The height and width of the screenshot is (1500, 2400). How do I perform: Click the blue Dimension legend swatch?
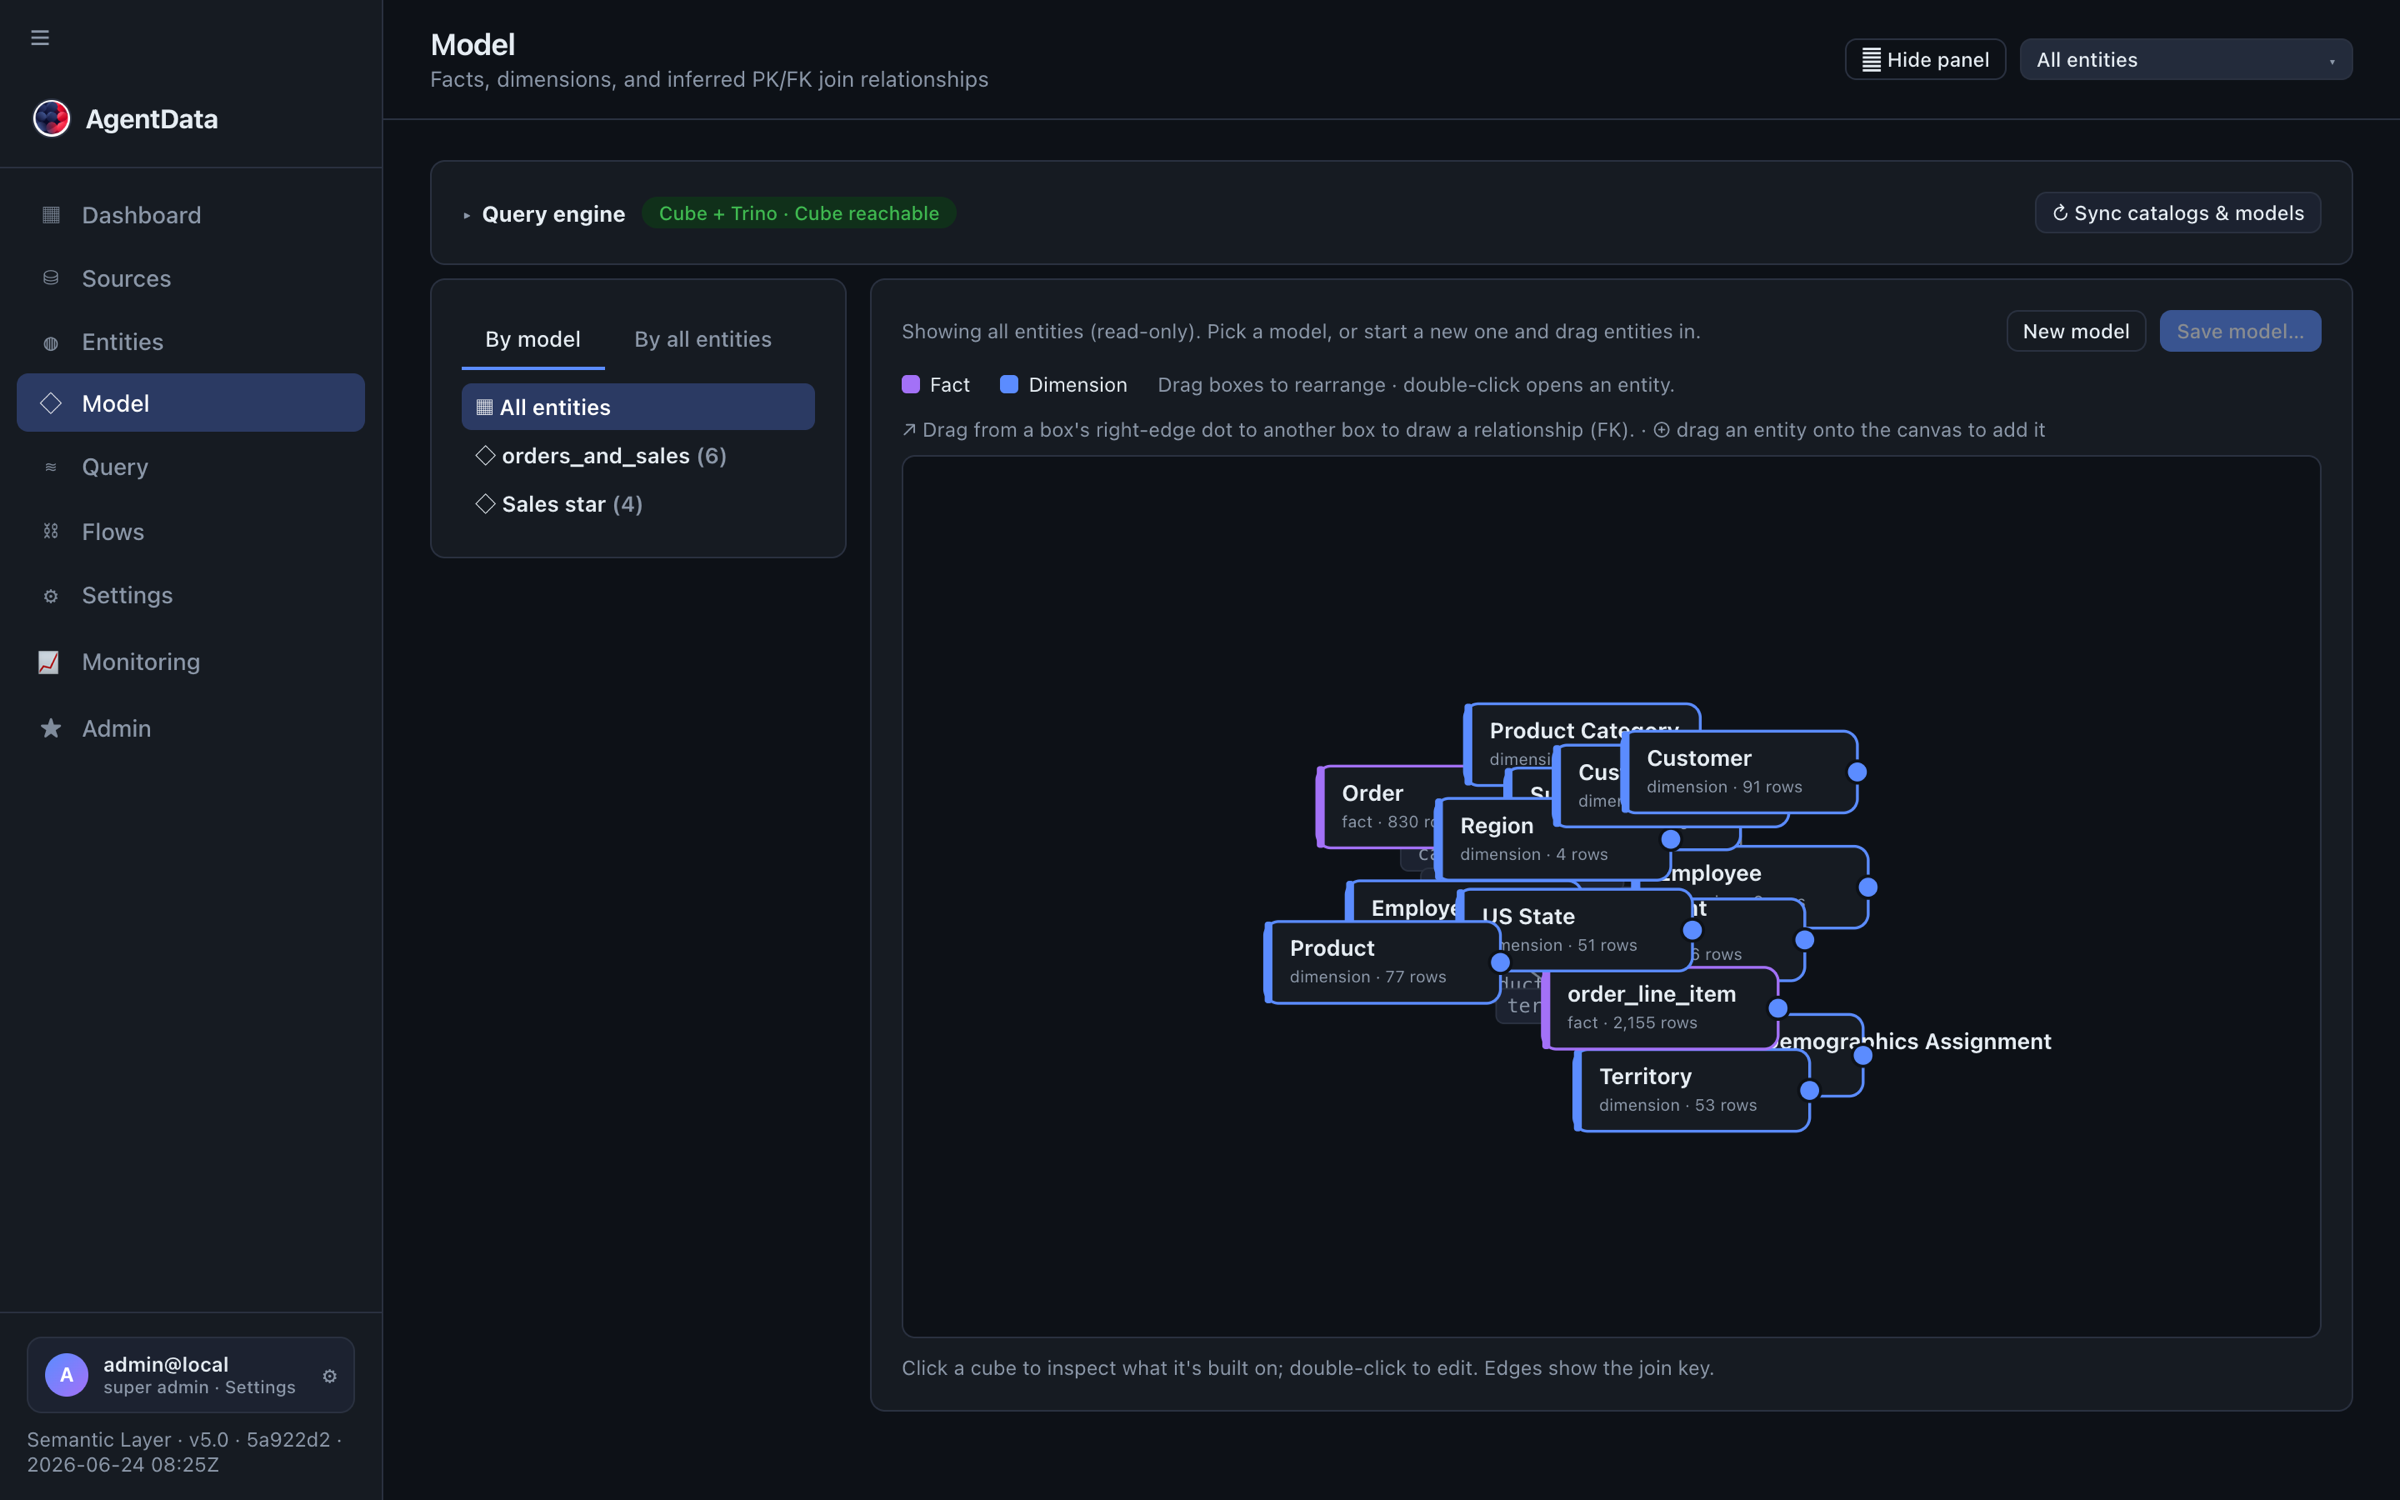point(1009,384)
